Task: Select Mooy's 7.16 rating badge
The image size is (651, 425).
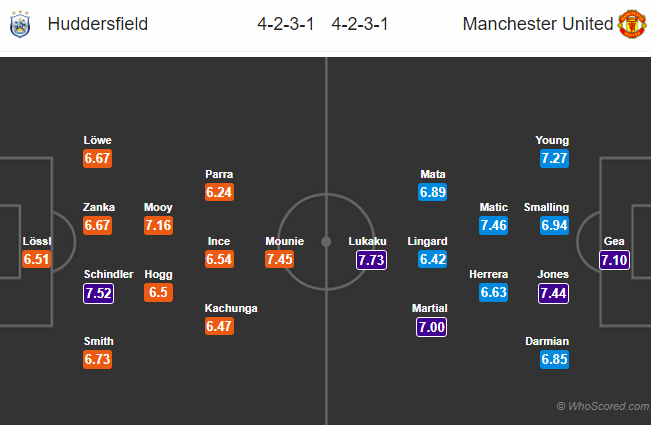Action: coord(158,226)
